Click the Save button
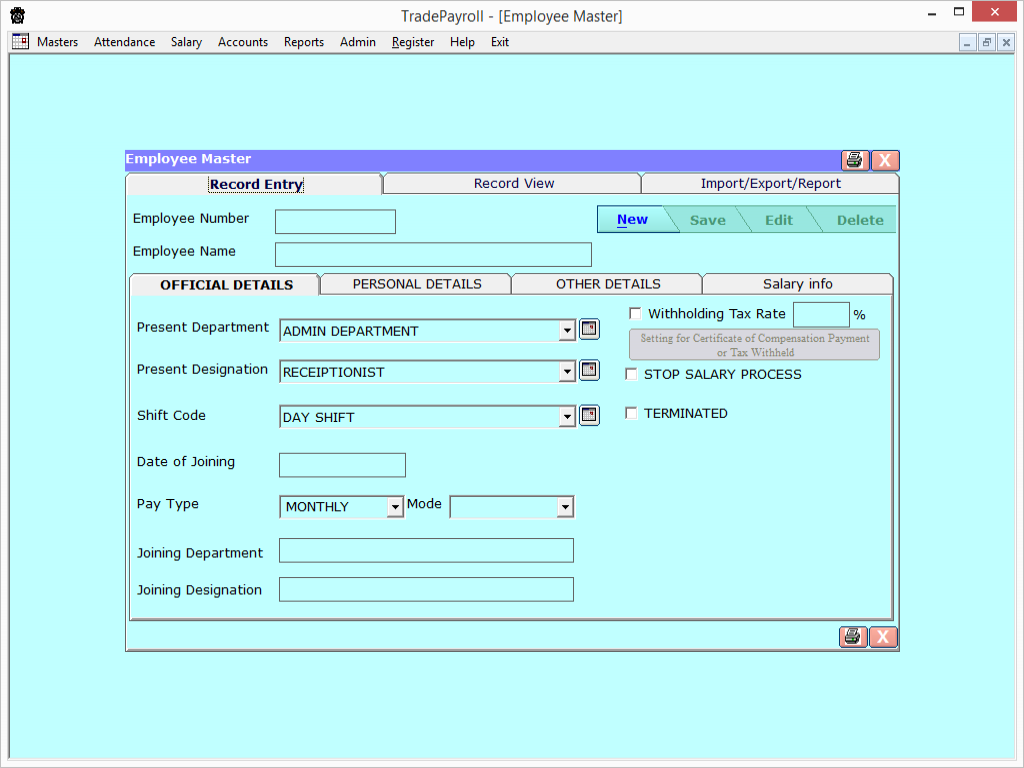This screenshot has width=1024, height=768. pos(708,220)
